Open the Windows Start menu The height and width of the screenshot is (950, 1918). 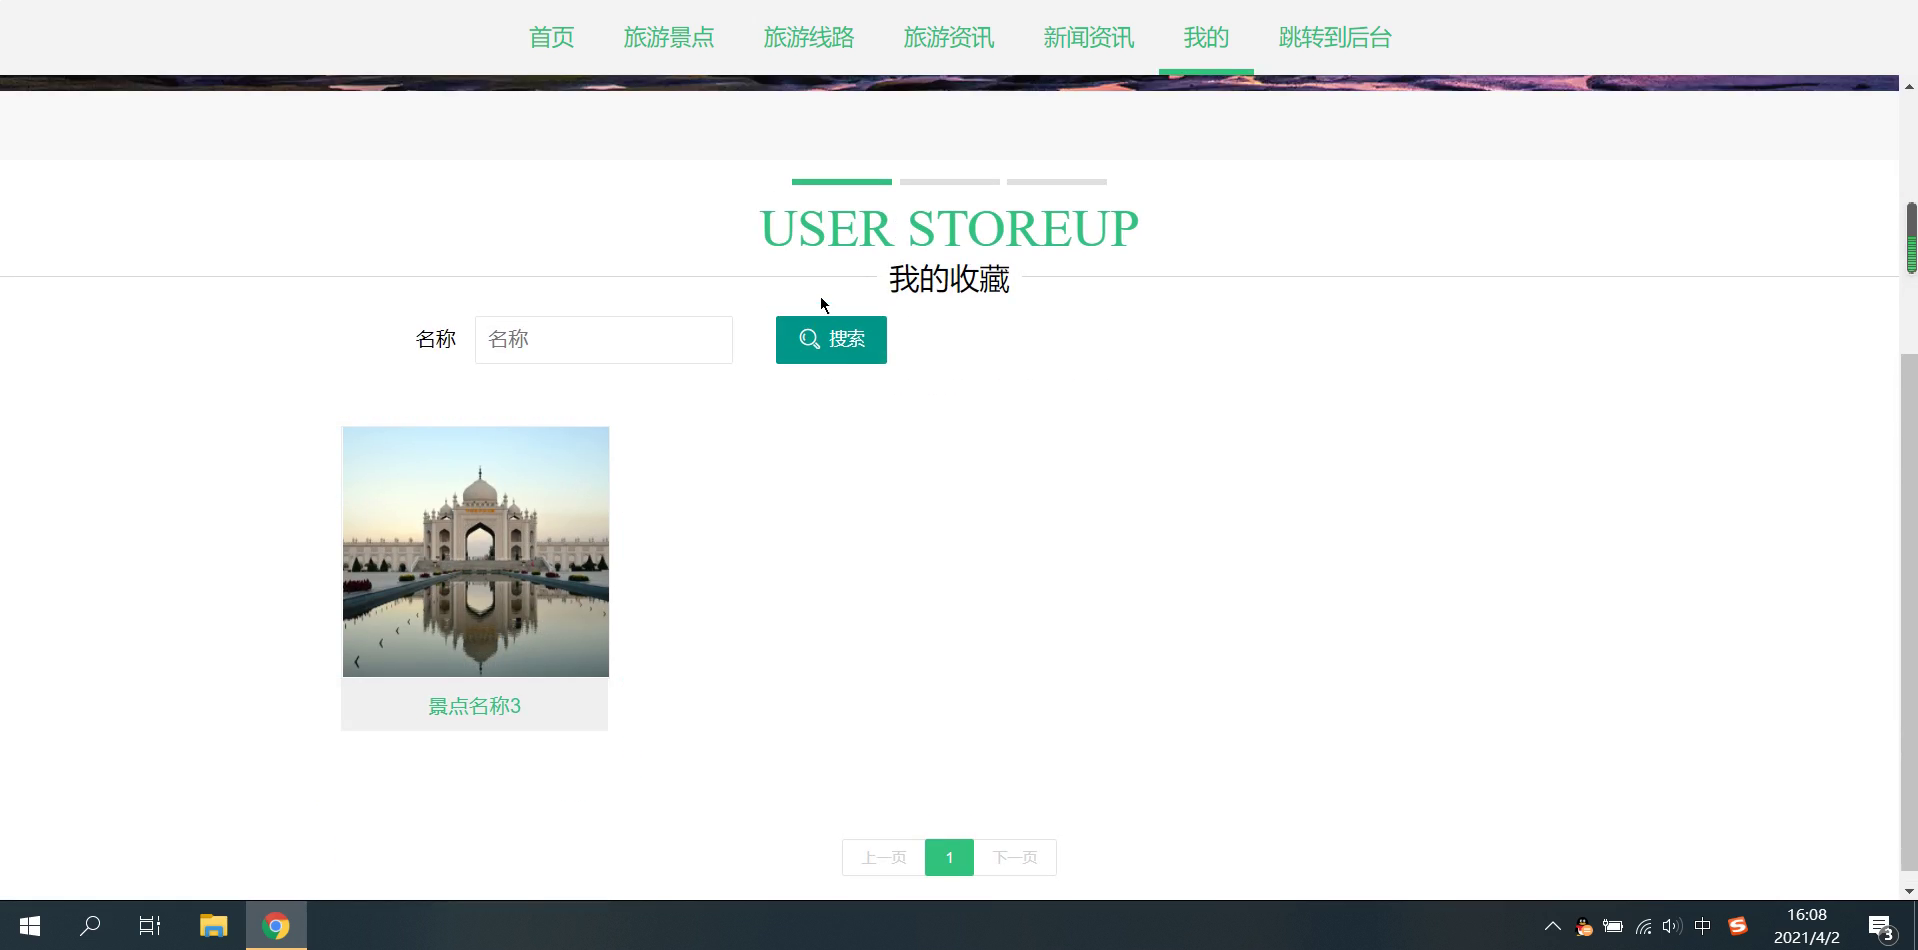tap(30, 926)
